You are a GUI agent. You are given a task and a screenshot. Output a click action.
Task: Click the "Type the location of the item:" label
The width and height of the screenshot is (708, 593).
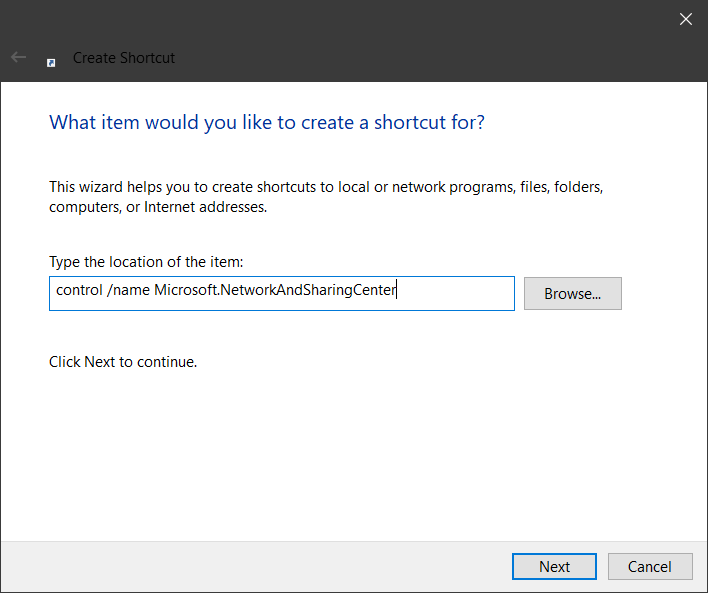click(x=146, y=262)
